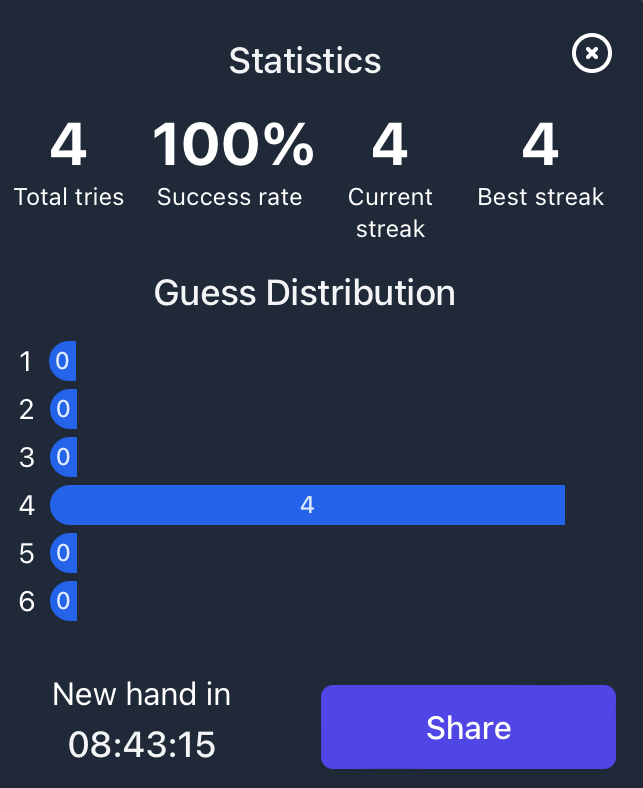Close the Statistics dialog
The image size is (643, 788).
pyautogui.click(x=592, y=53)
